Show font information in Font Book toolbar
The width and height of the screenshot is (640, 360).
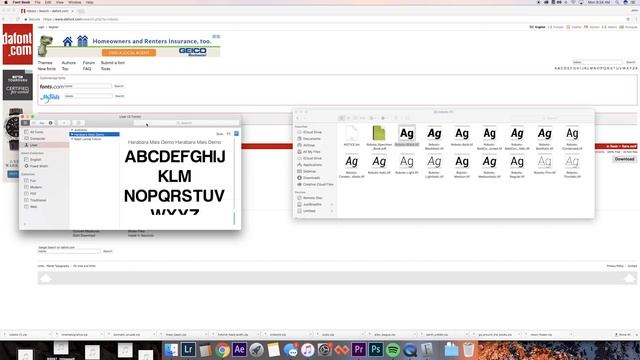51,123
